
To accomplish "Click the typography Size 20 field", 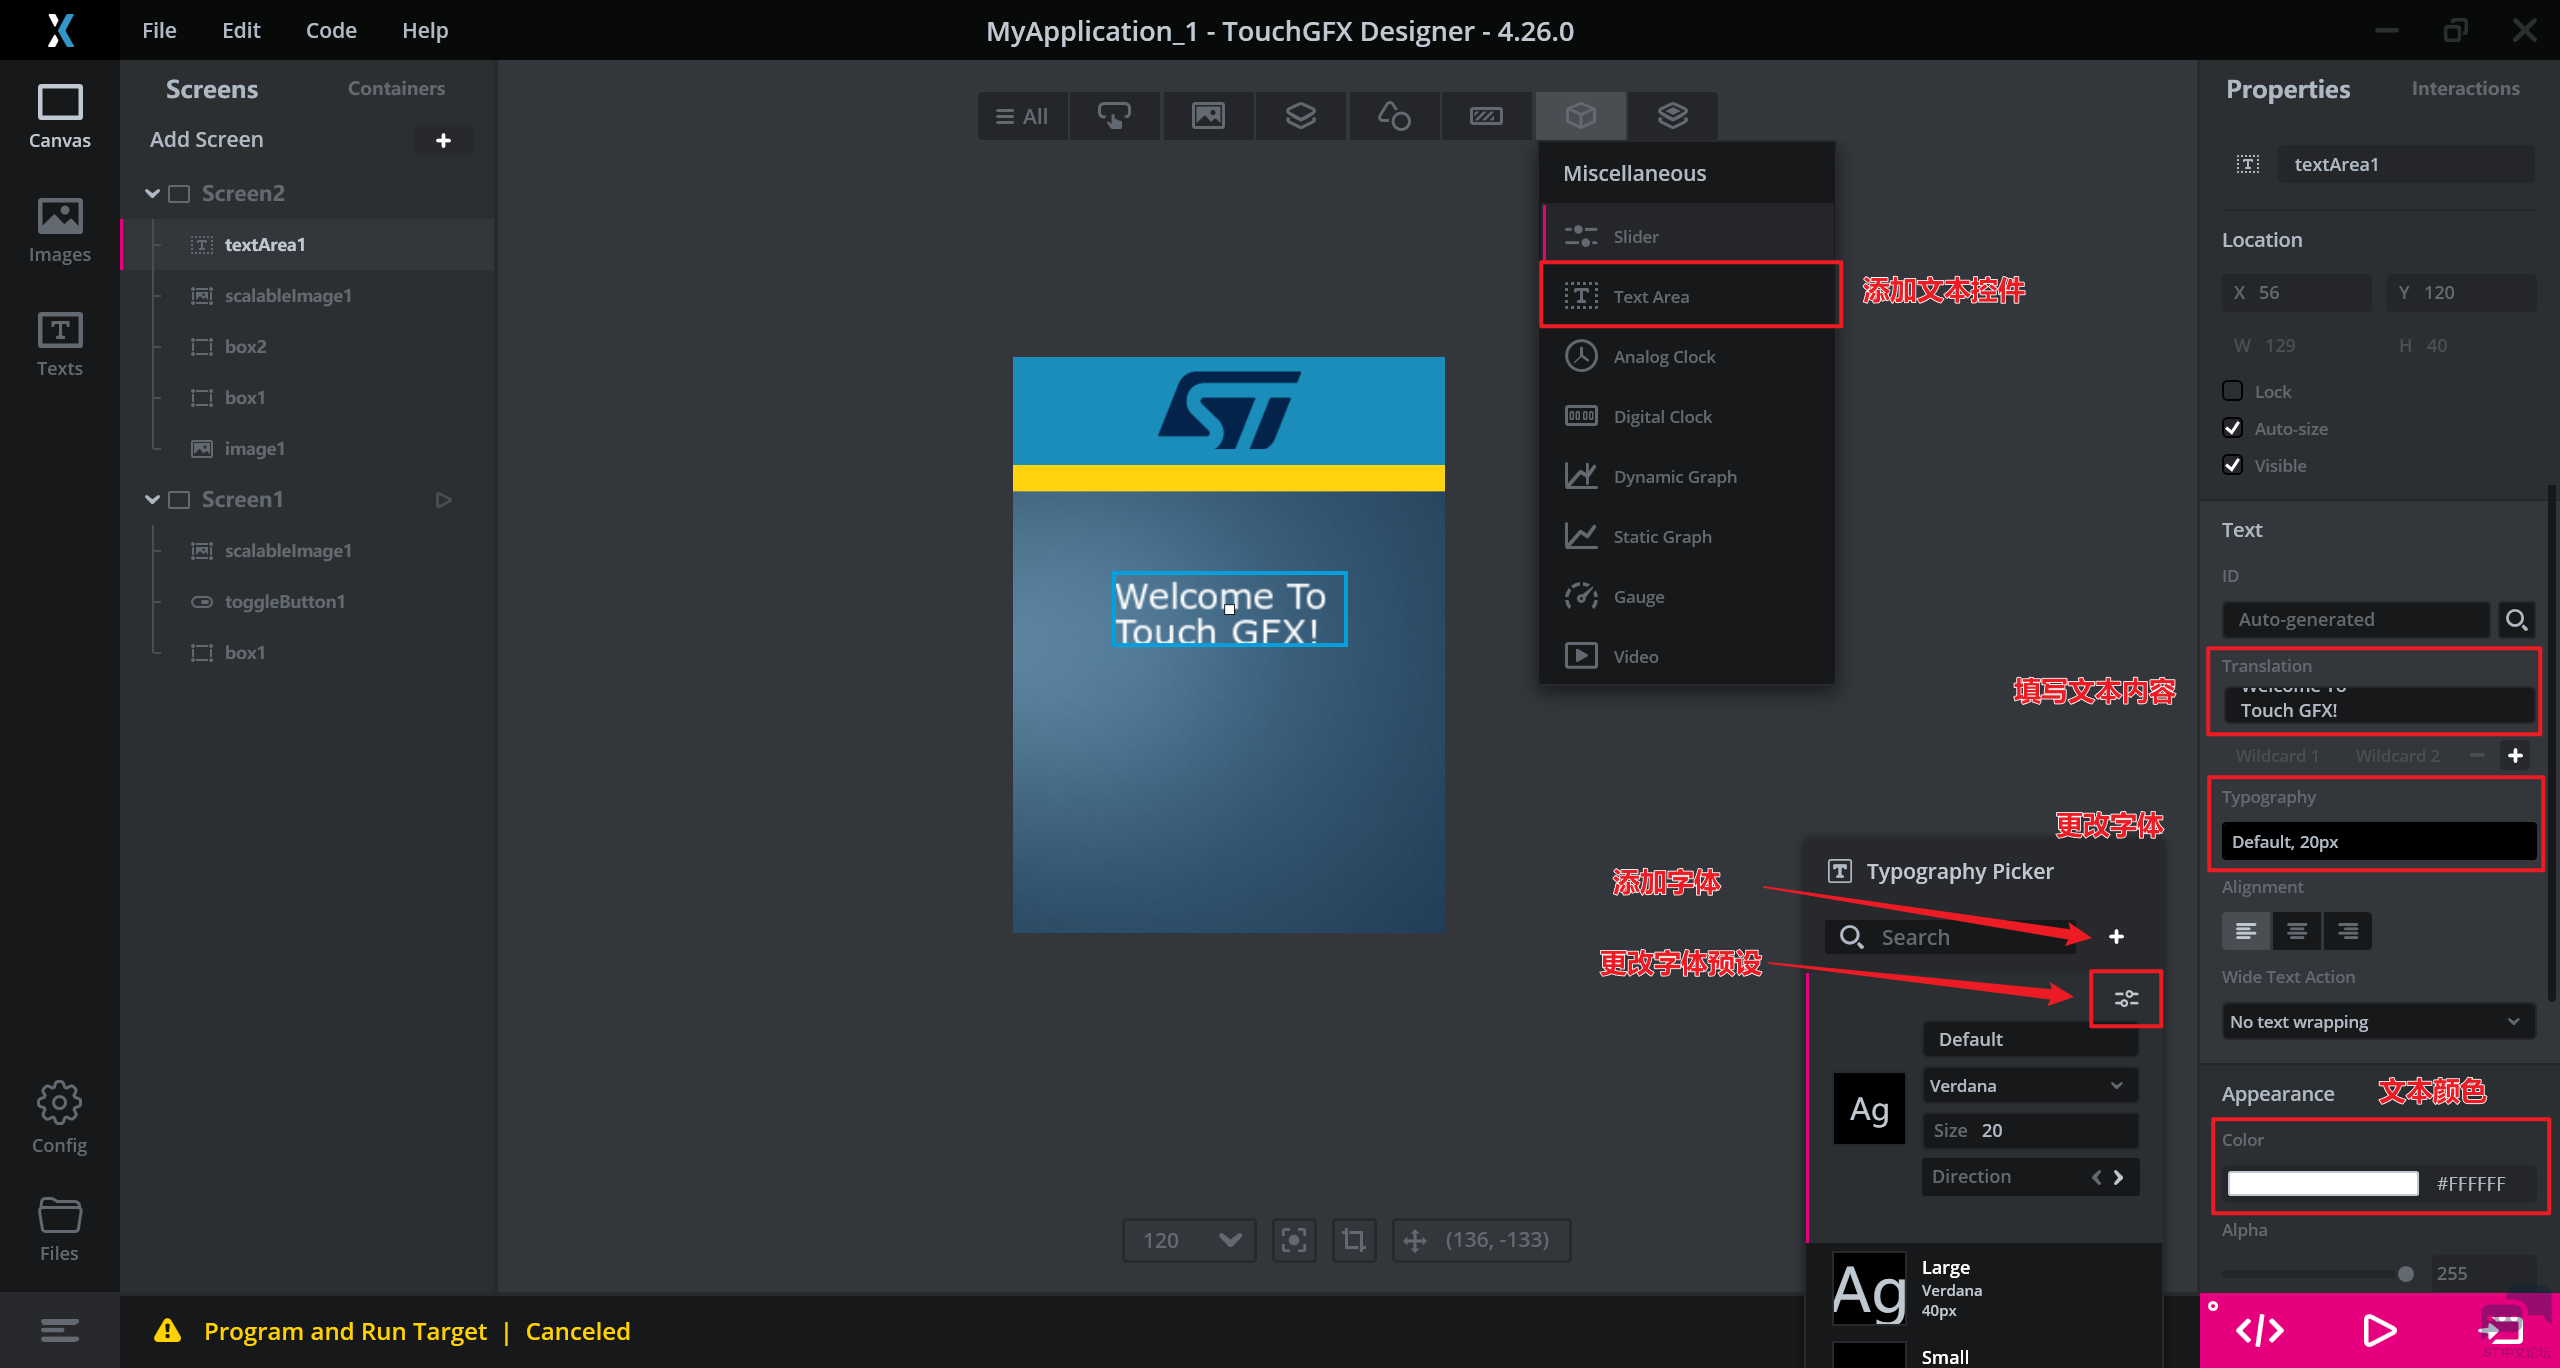I will coord(2030,1131).
